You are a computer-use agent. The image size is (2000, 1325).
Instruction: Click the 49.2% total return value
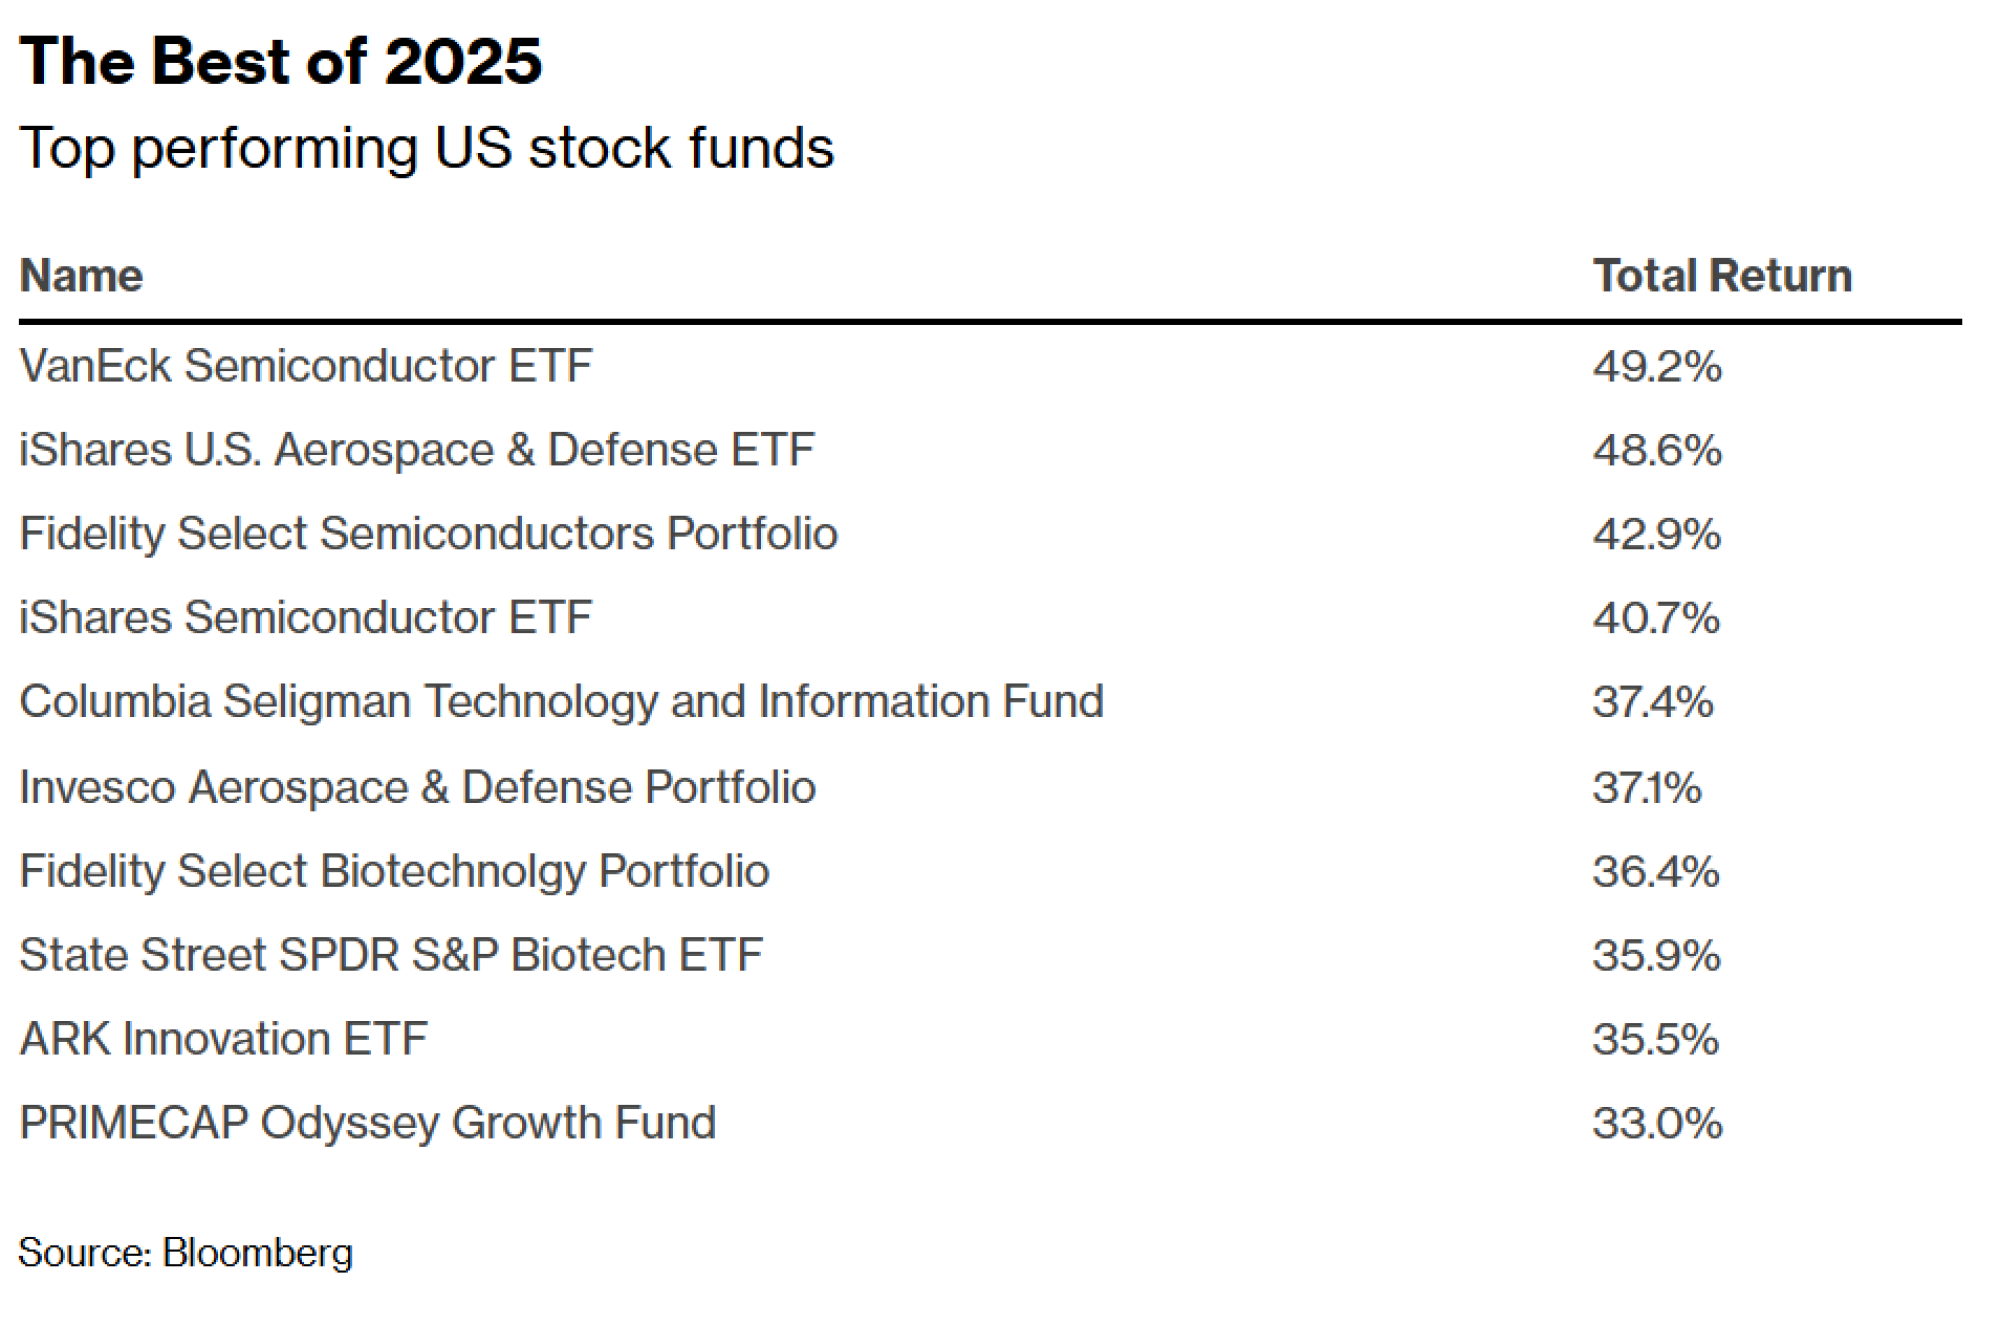pyautogui.click(x=1657, y=367)
